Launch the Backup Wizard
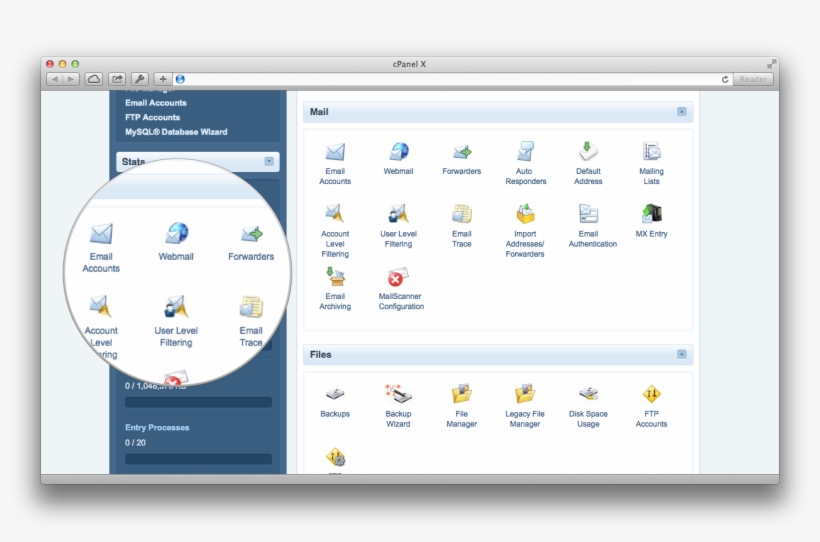The height and width of the screenshot is (542, 820). (x=398, y=405)
